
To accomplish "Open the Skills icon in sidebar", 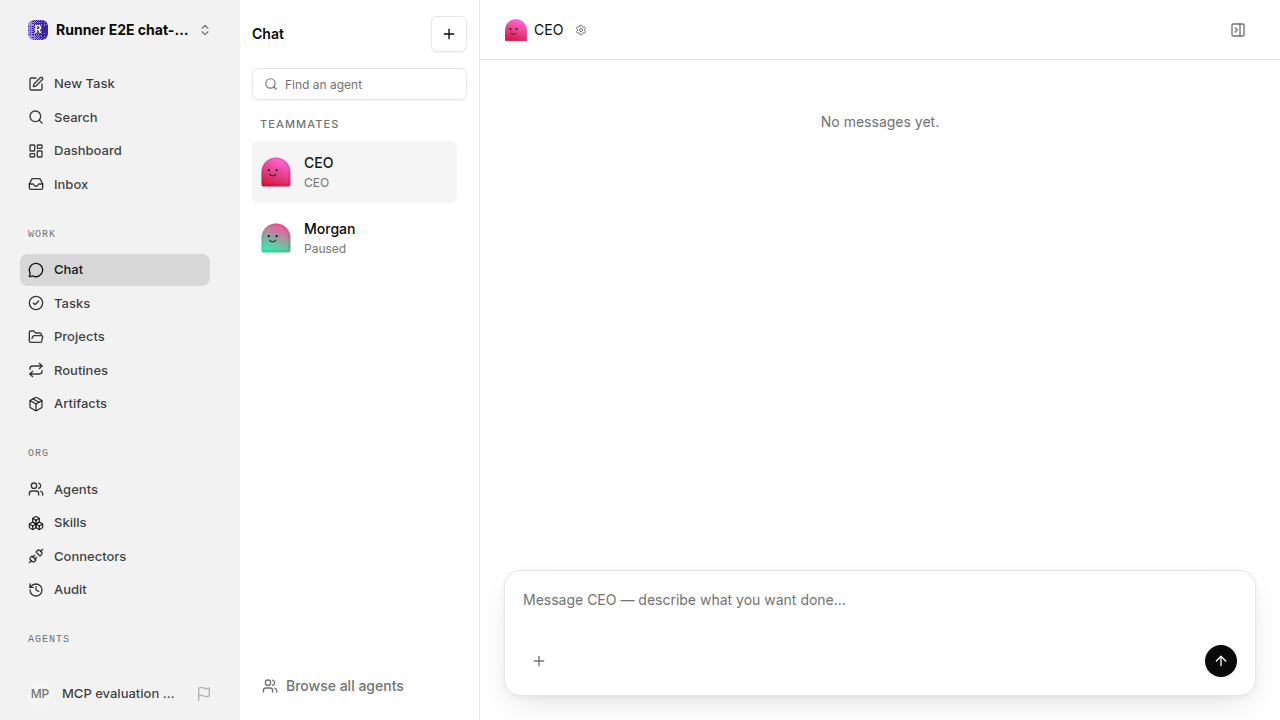I will pyautogui.click(x=36, y=523).
